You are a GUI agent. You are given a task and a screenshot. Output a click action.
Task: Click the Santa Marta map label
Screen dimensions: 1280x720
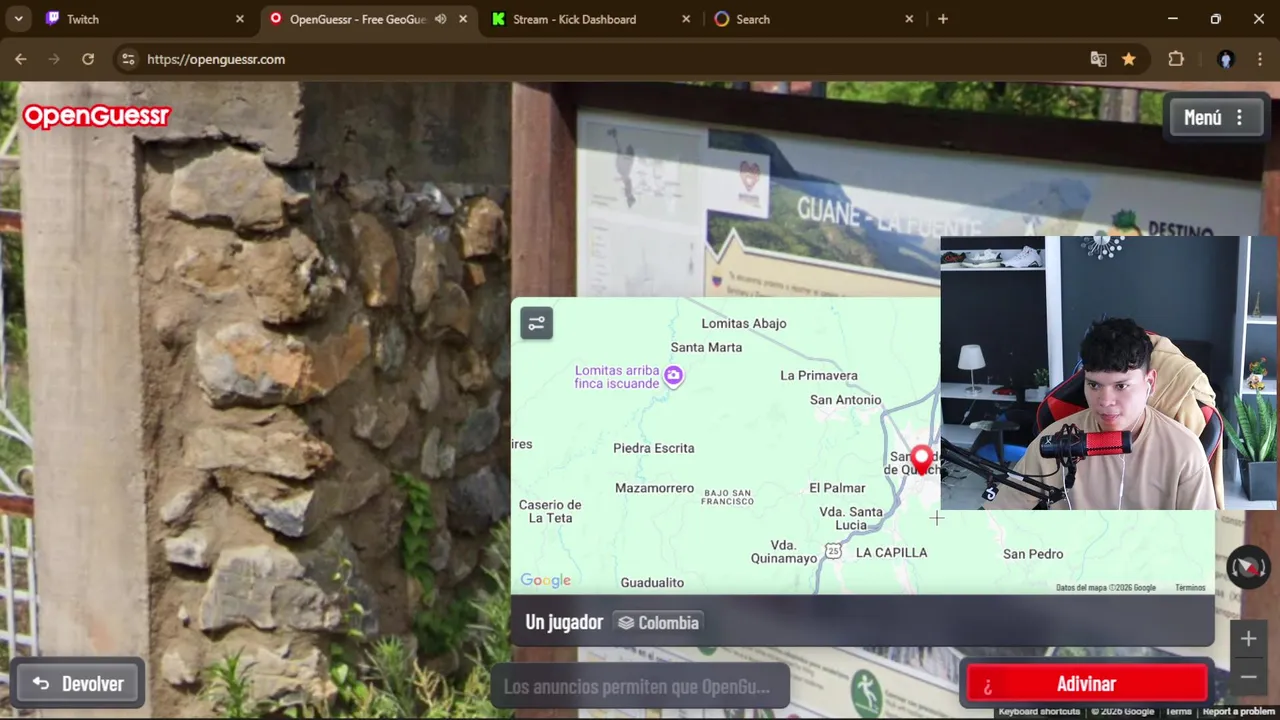coord(706,347)
